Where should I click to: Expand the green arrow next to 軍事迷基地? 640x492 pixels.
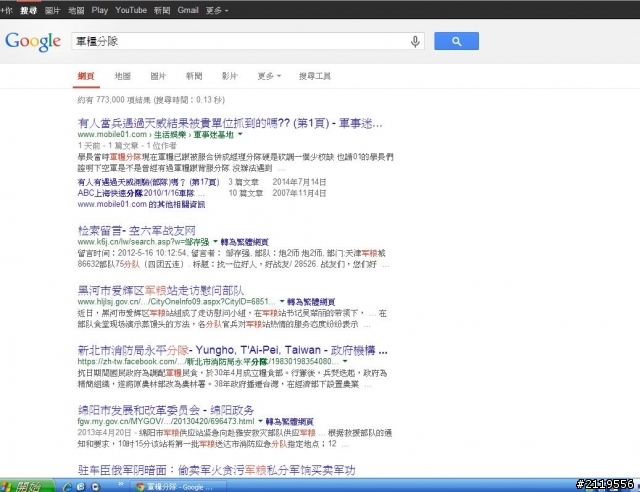pyautogui.click(x=240, y=134)
